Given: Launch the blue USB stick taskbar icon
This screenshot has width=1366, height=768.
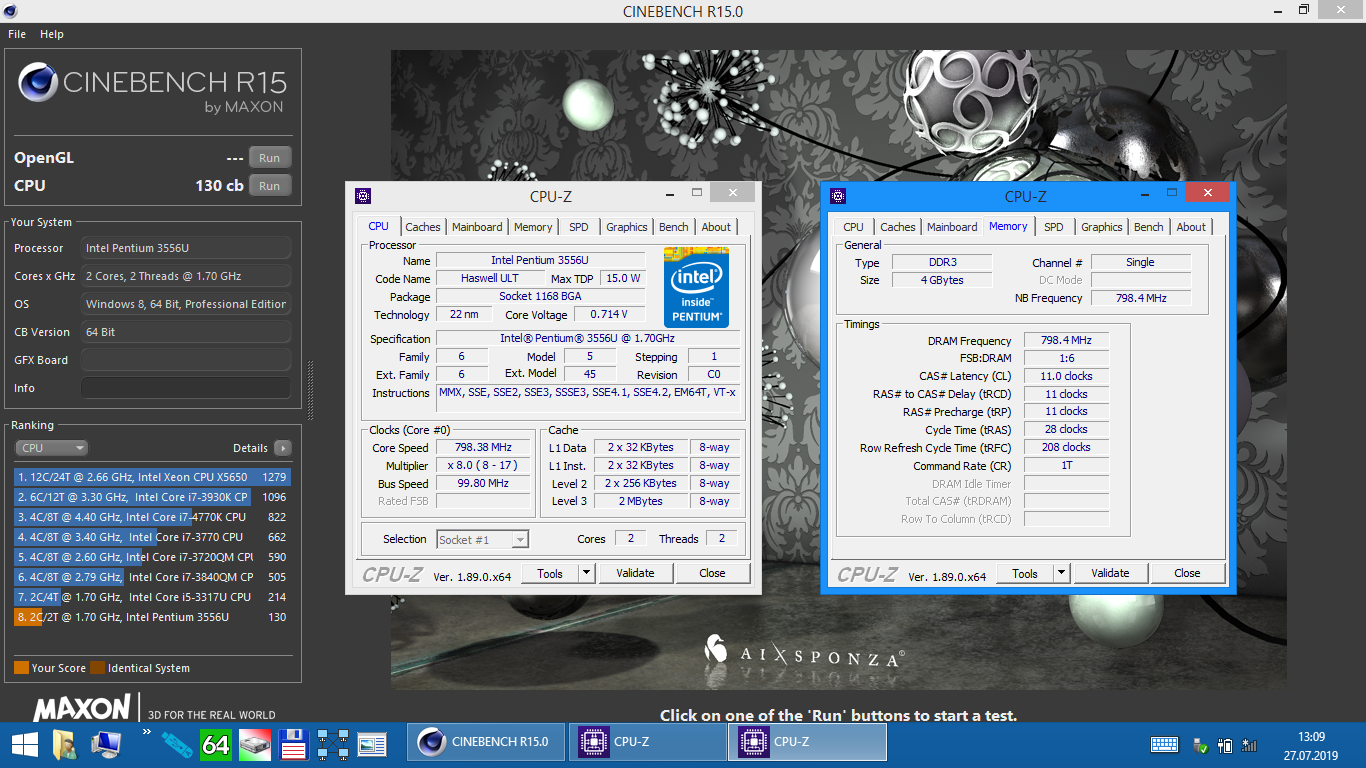Looking at the screenshot, I should pos(176,744).
